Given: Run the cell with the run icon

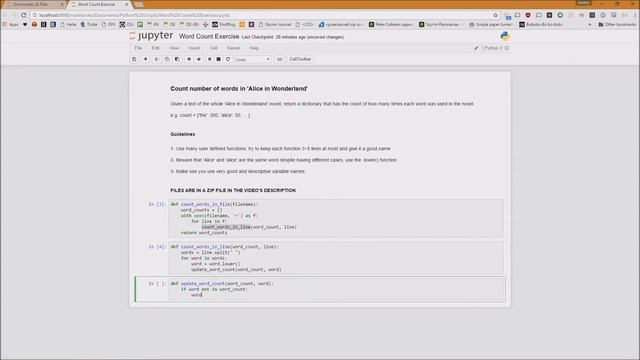Looking at the screenshot, I should 209,59.
